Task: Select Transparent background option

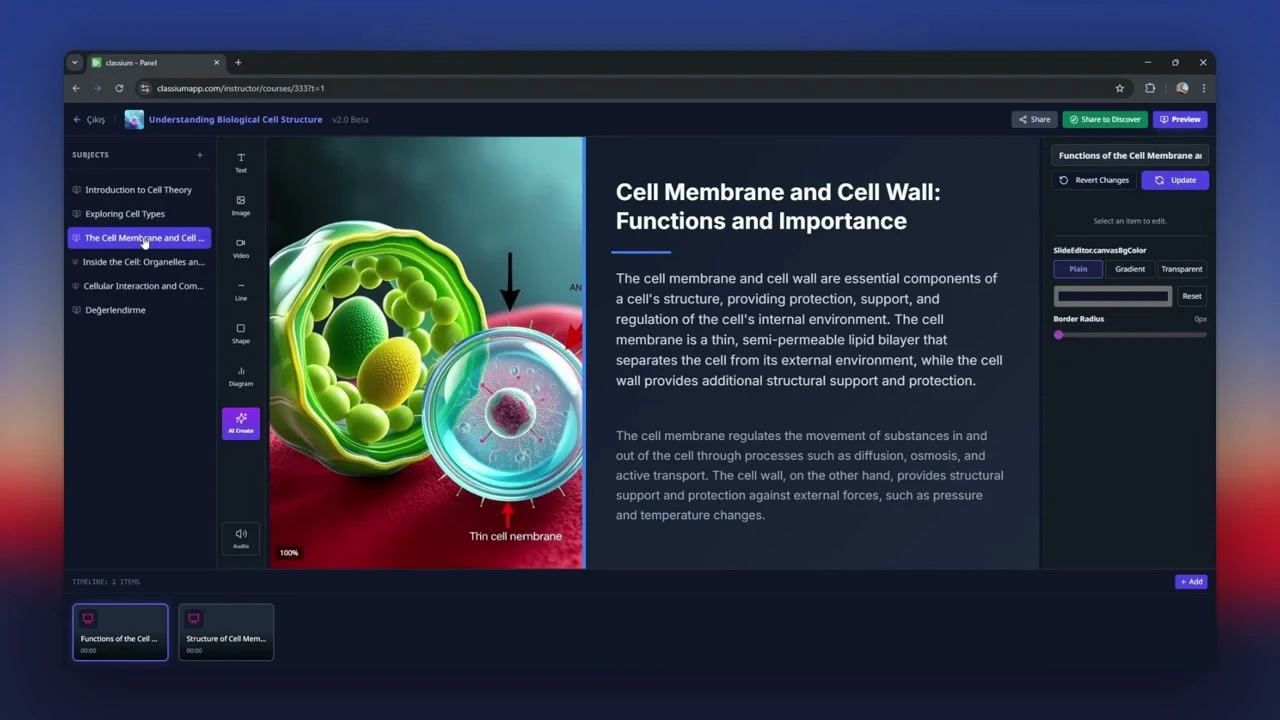Action: 1182,269
